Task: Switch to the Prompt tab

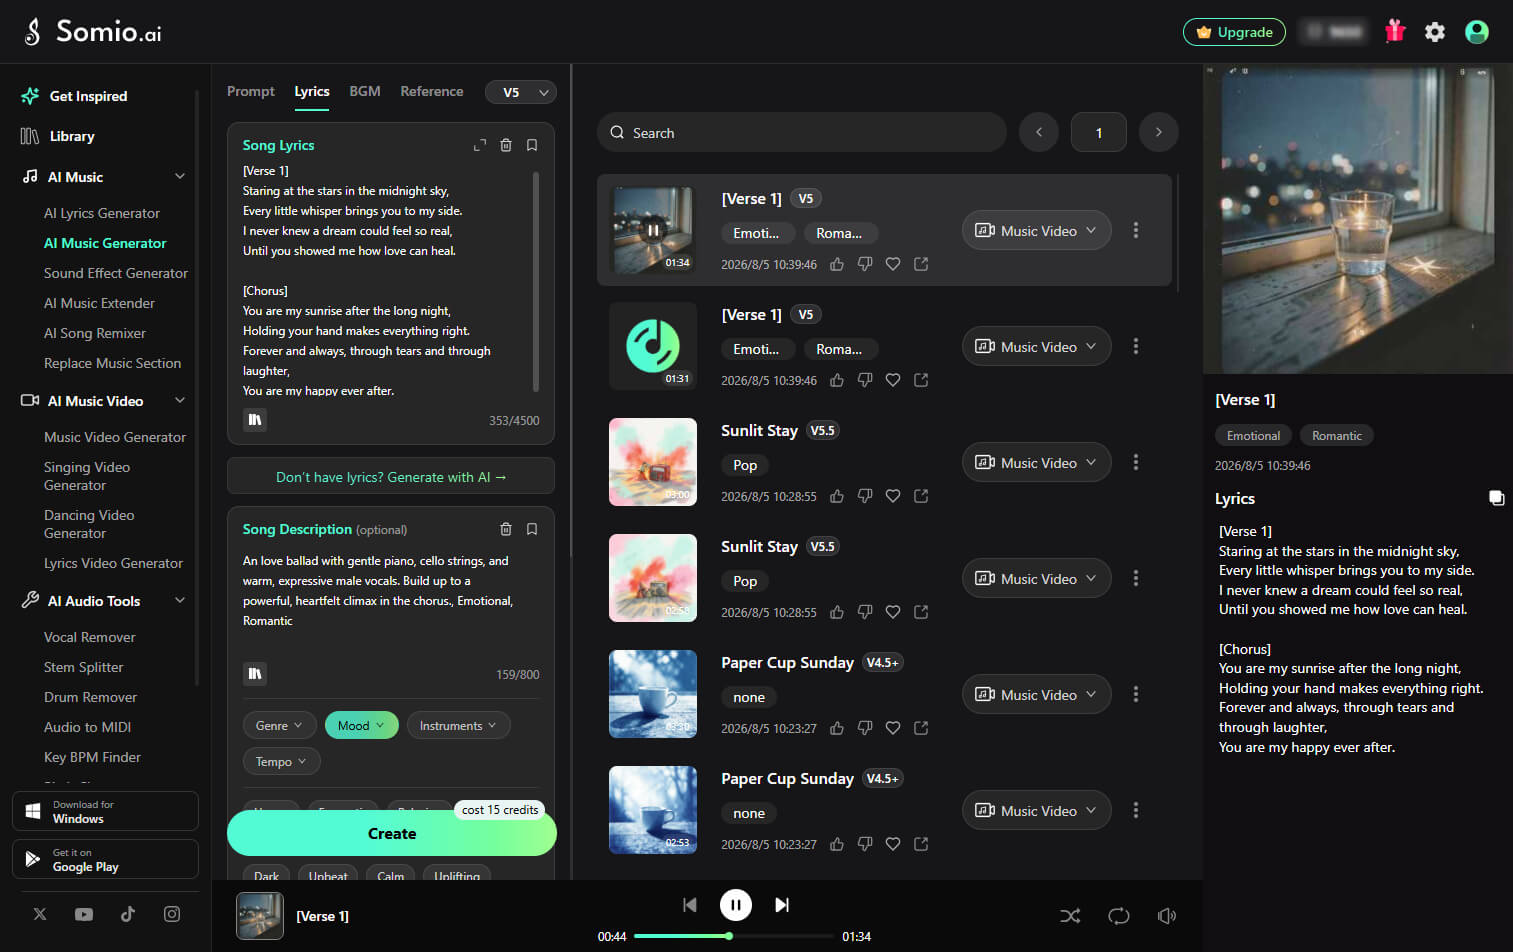Action: pos(251,91)
